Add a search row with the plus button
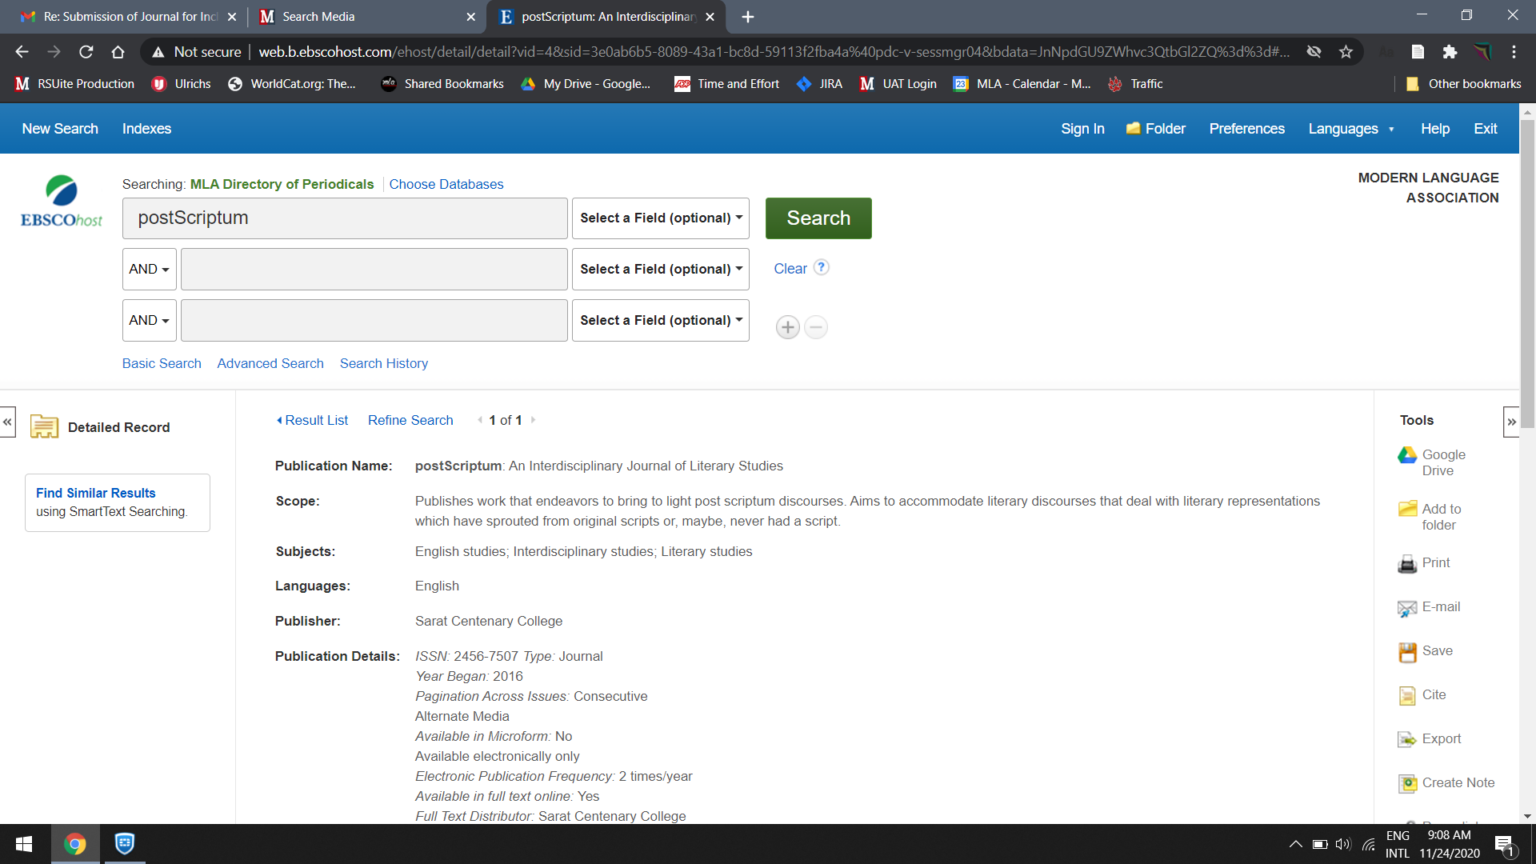1536x864 pixels. pyautogui.click(x=787, y=327)
